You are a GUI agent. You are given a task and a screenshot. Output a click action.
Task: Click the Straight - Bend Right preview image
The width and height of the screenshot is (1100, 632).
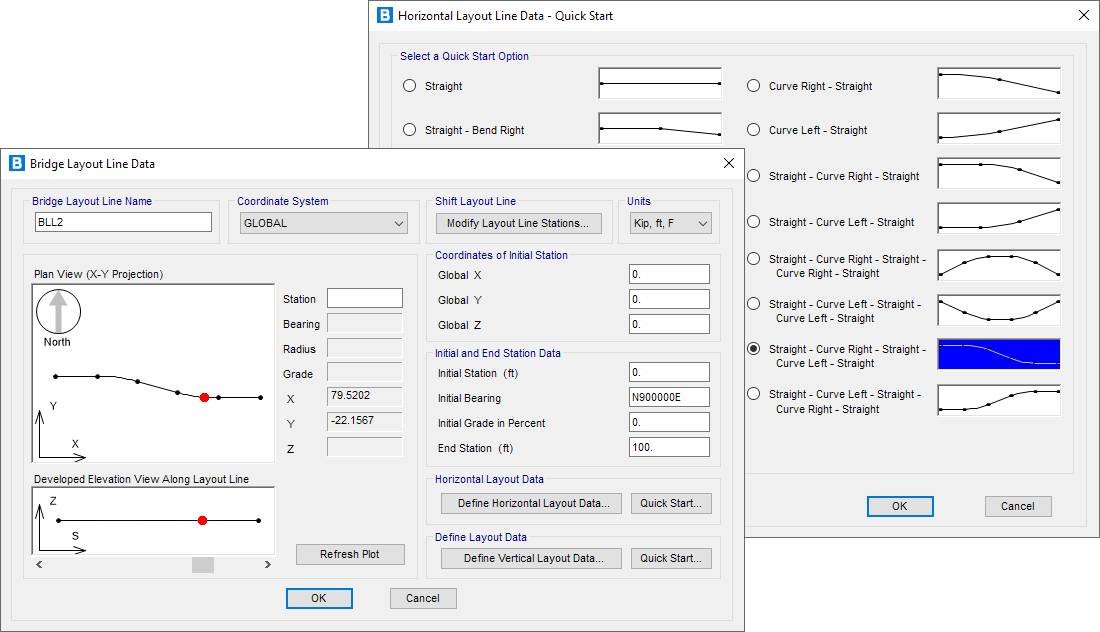click(x=660, y=128)
